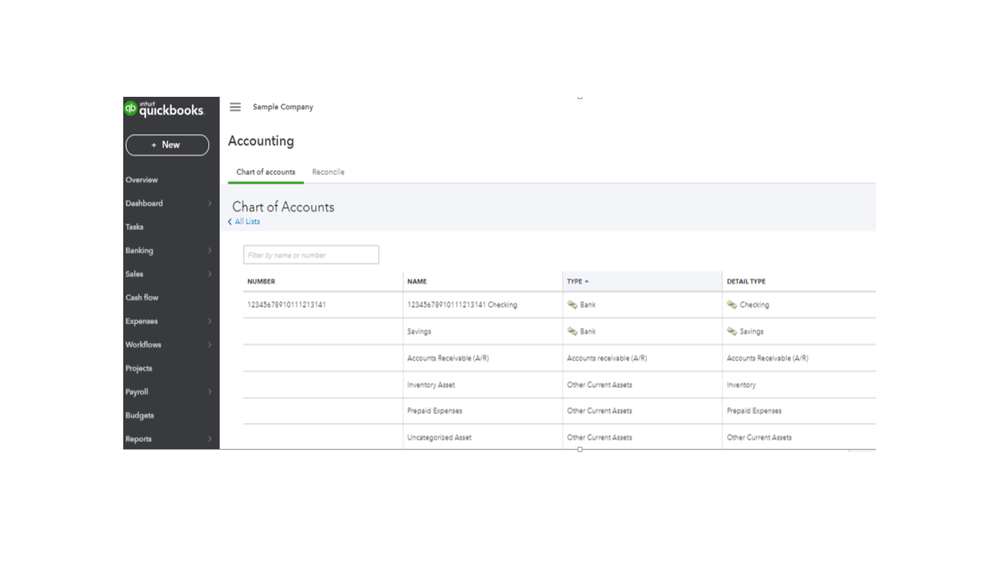
Task: Switch to the Reconcile tab
Action: pos(328,172)
